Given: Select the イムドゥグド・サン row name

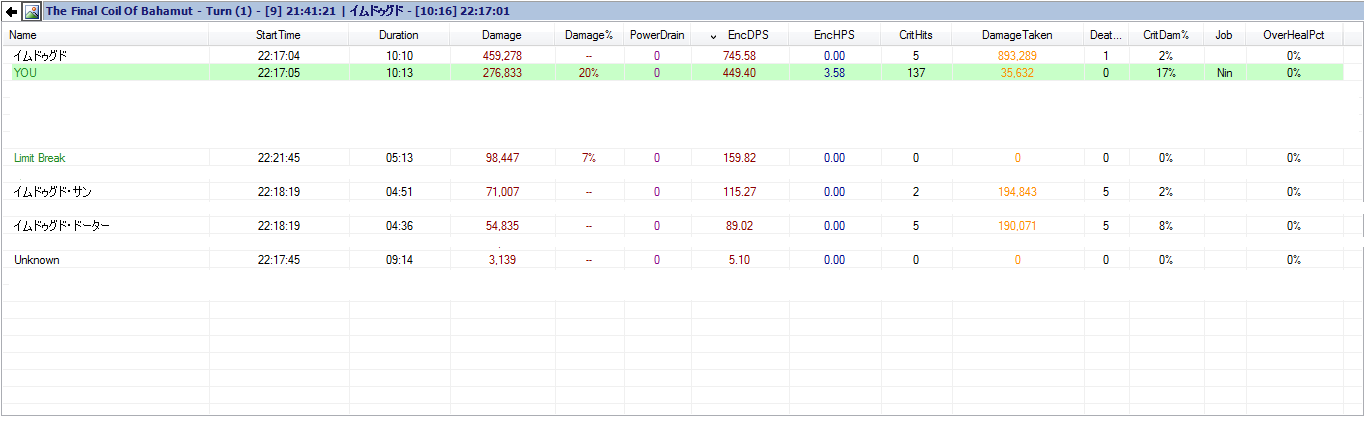Looking at the screenshot, I should 53,192.
